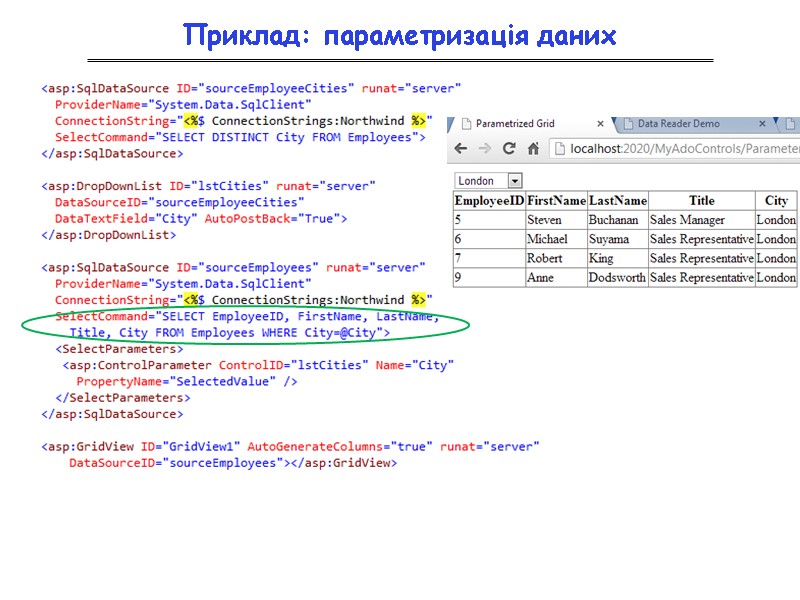The width and height of the screenshot is (800, 600).
Task: Select the cell with first name Michael
Action: 556,239
